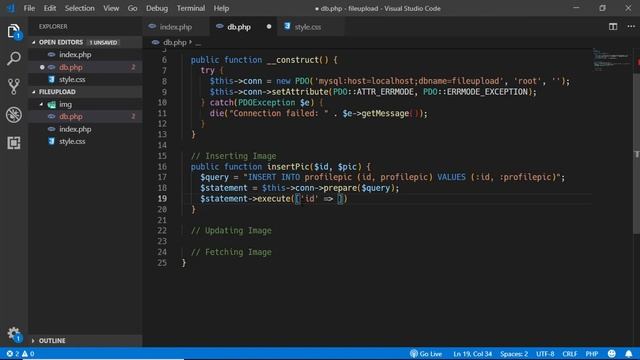The image size is (640, 360).
Task: Switch to the style.css tab
Action: point(310,27)
